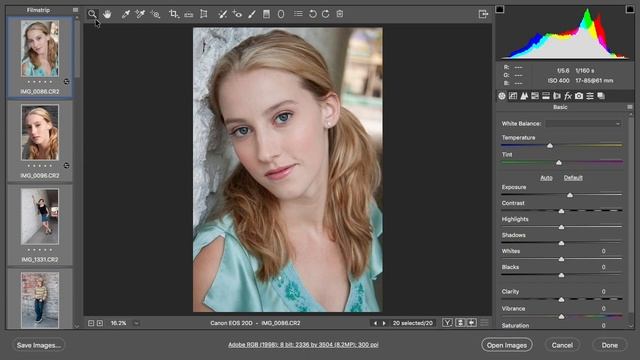Click the Highlights slider handle
The height and width of the screenshot is (360, 640).
[x=561, y=227]
